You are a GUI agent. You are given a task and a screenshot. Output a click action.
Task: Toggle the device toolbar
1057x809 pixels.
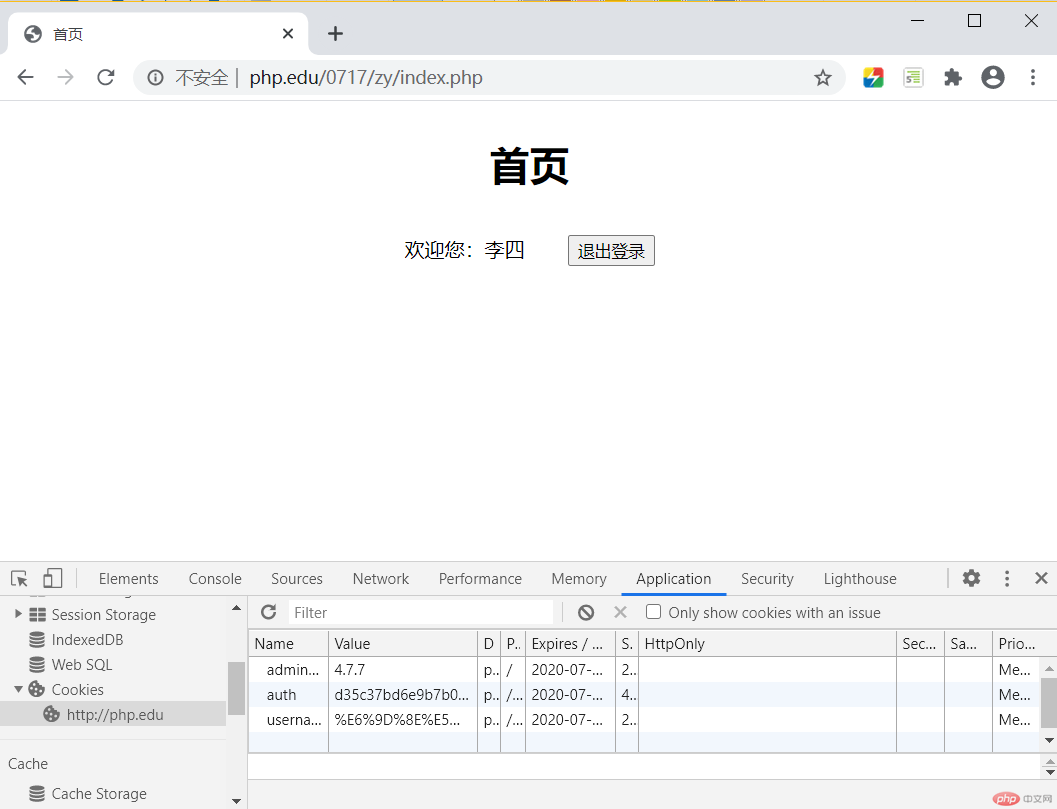pos(53,578)
